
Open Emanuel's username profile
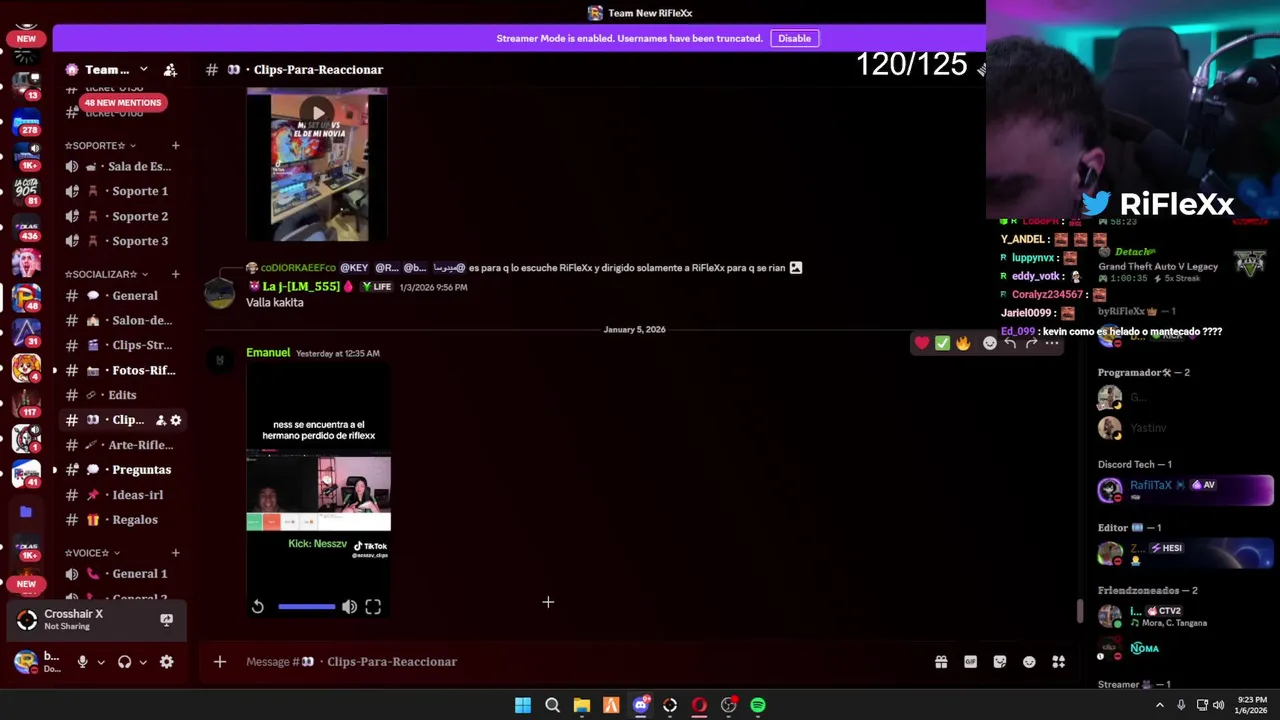point(268,353)
